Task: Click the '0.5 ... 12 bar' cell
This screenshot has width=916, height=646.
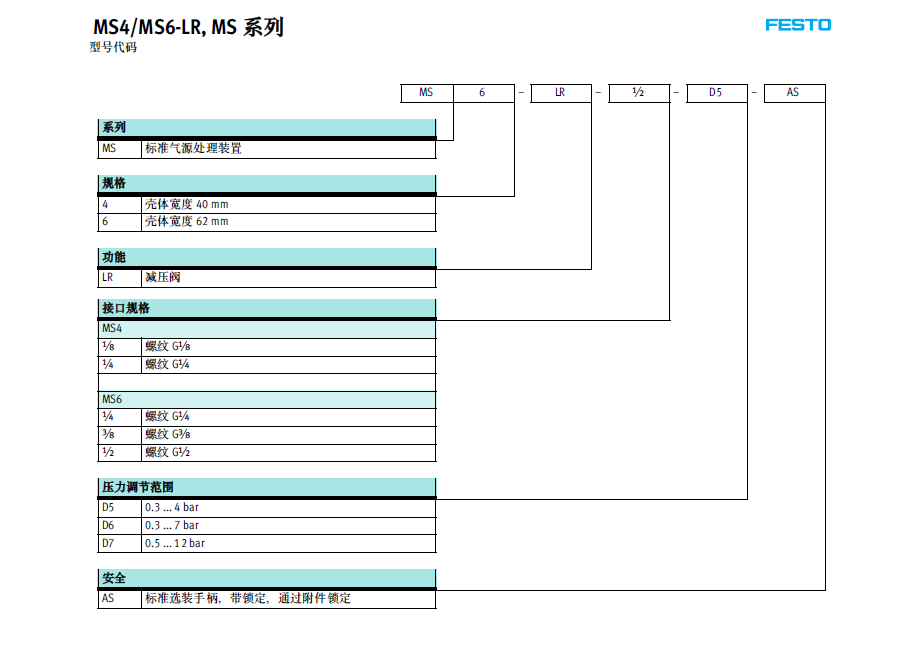Action: (x=289, y=543)
